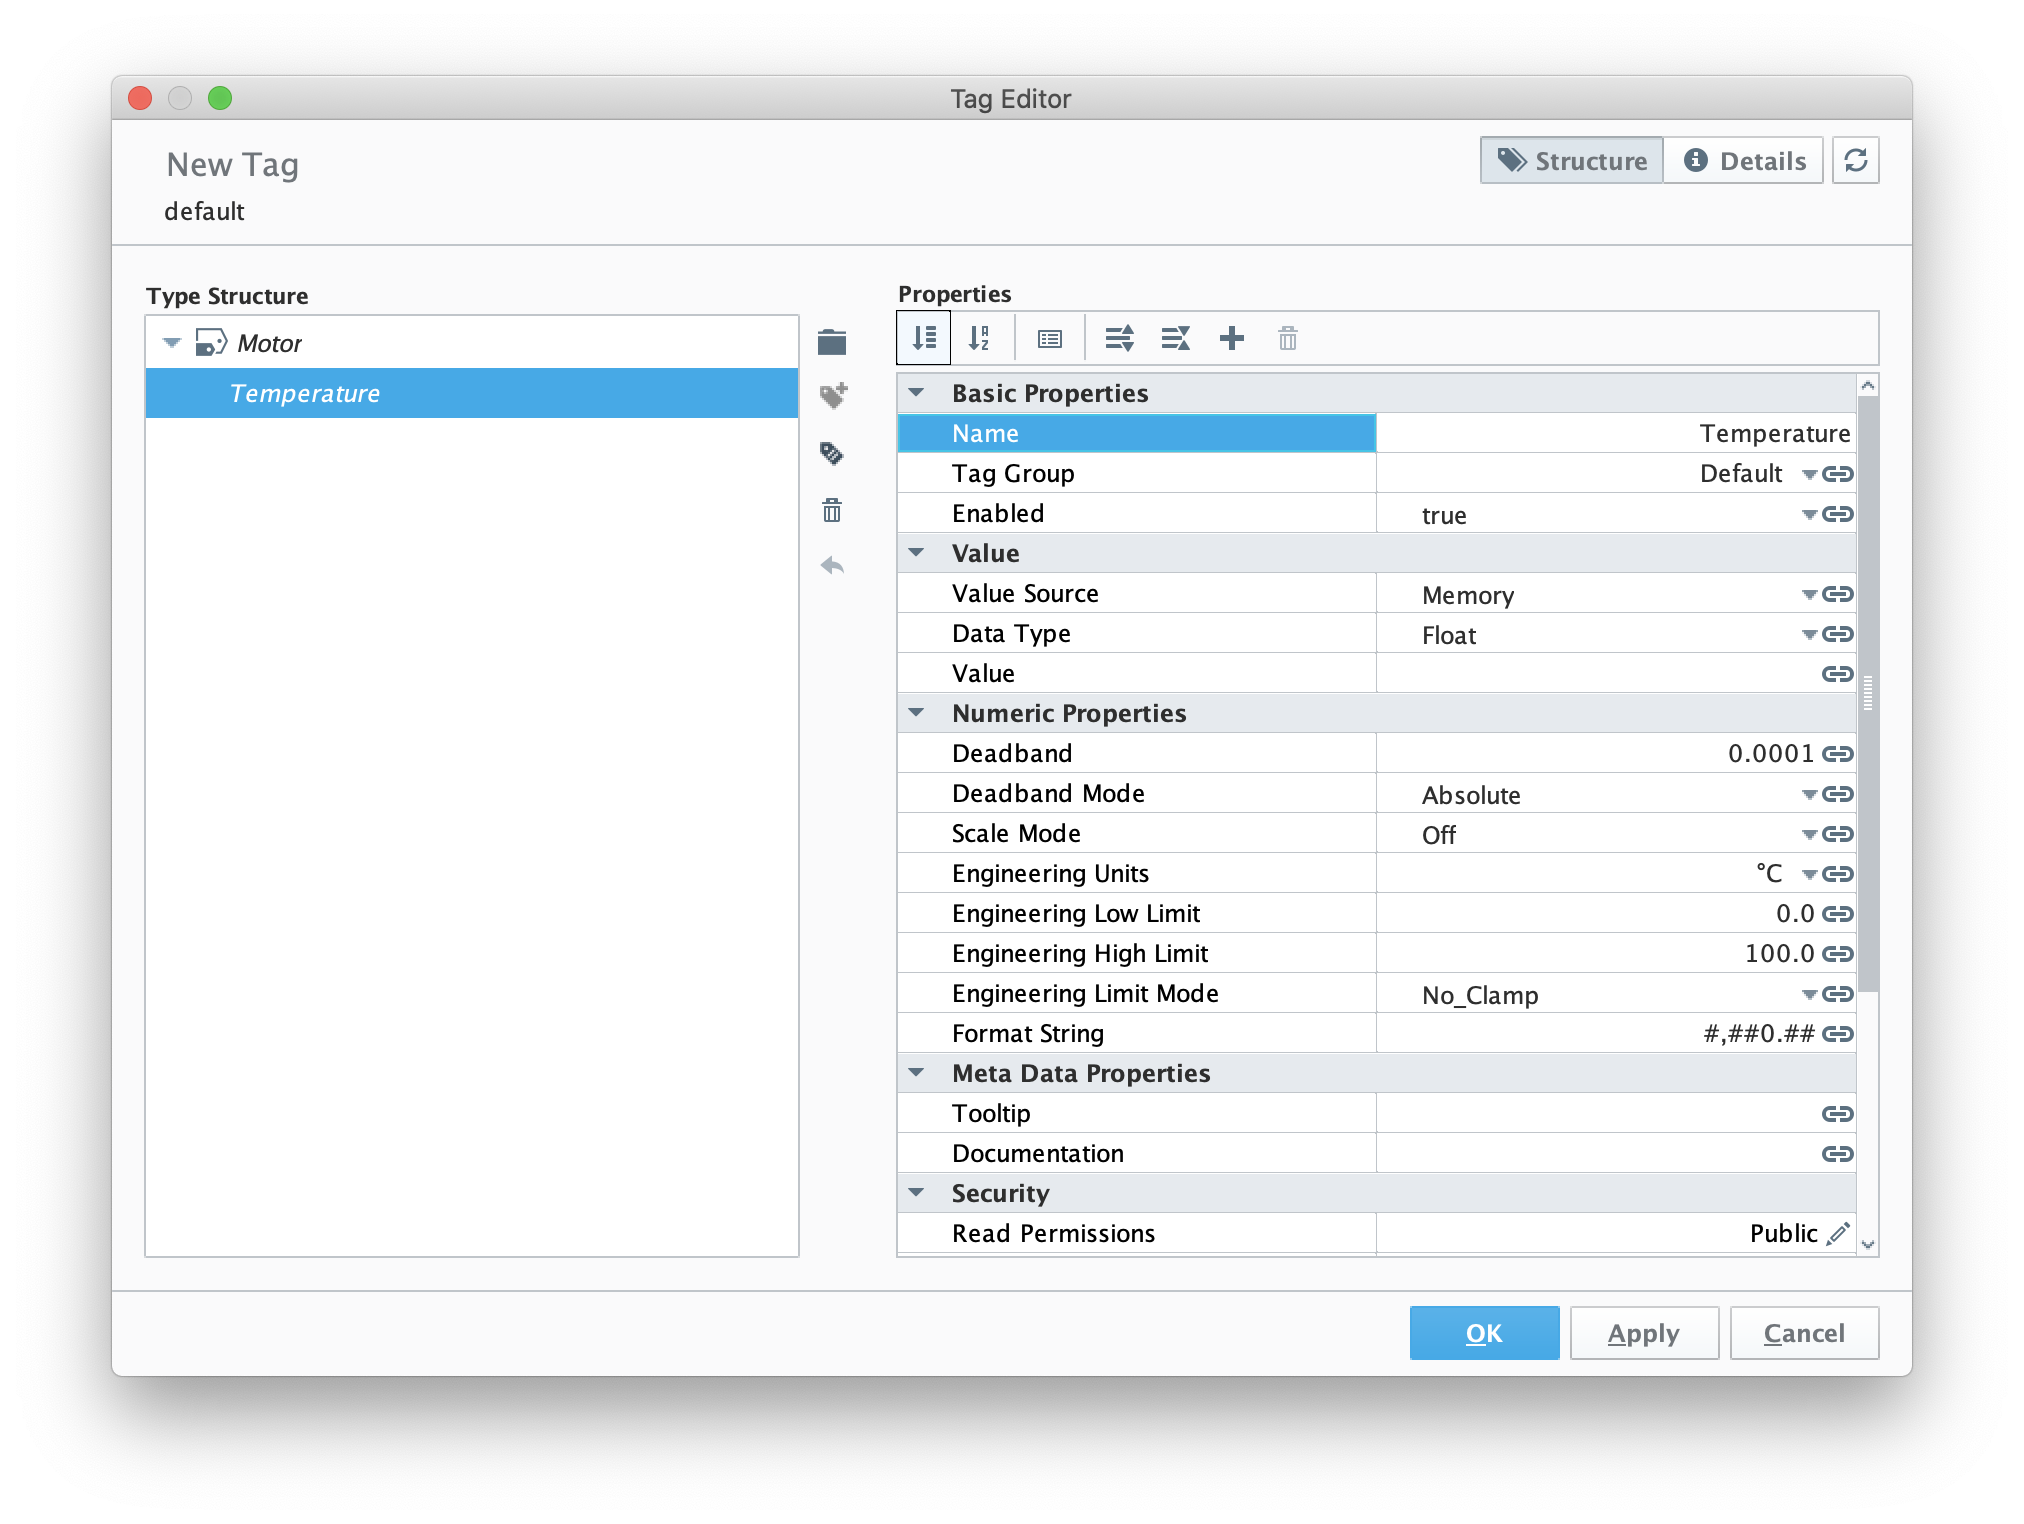Click the binding link icon for Format String
Image resolution: width=2024 pixels, height=1524 pixels.
[x=1837, y=1034]
